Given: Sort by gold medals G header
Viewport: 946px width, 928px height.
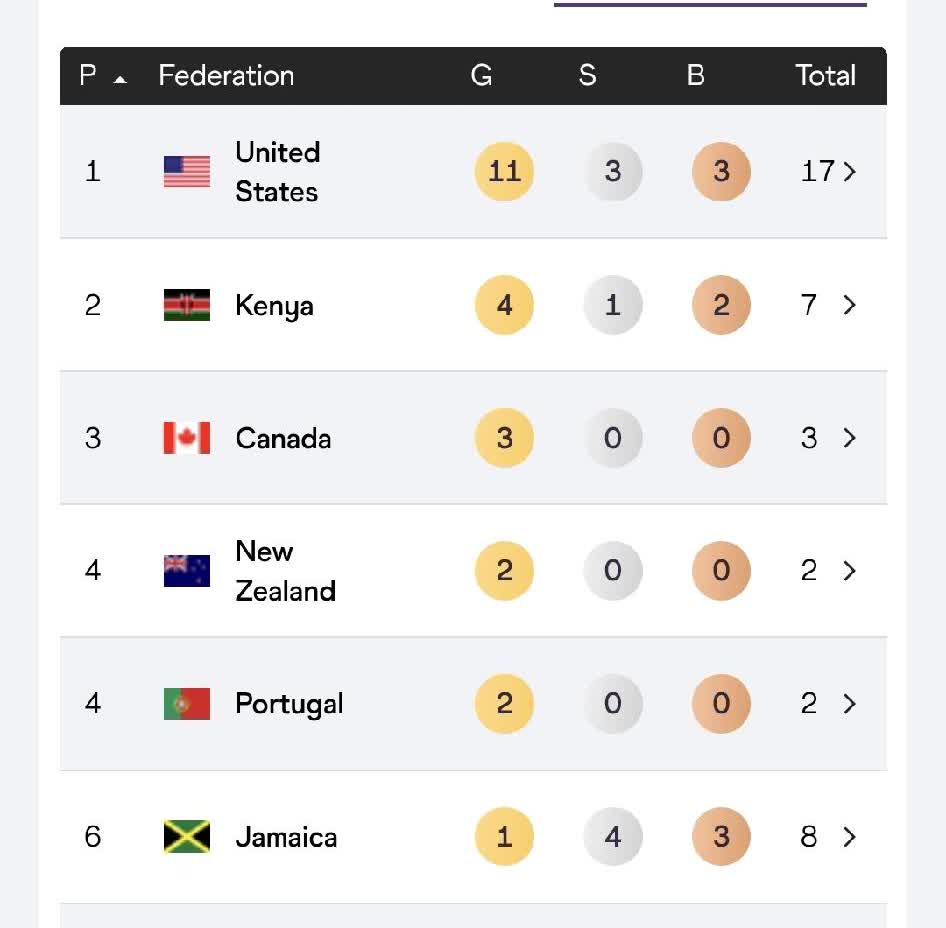Looking at the screenshot, I should (x=482, y=76).
